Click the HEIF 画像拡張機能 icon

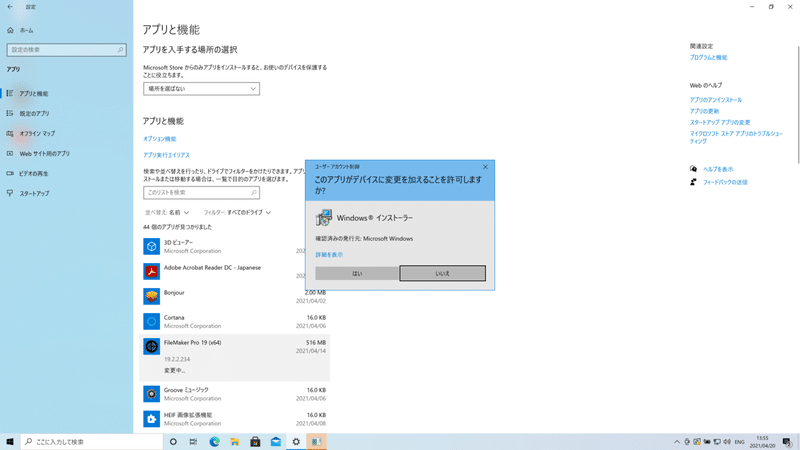click(152, 419)
